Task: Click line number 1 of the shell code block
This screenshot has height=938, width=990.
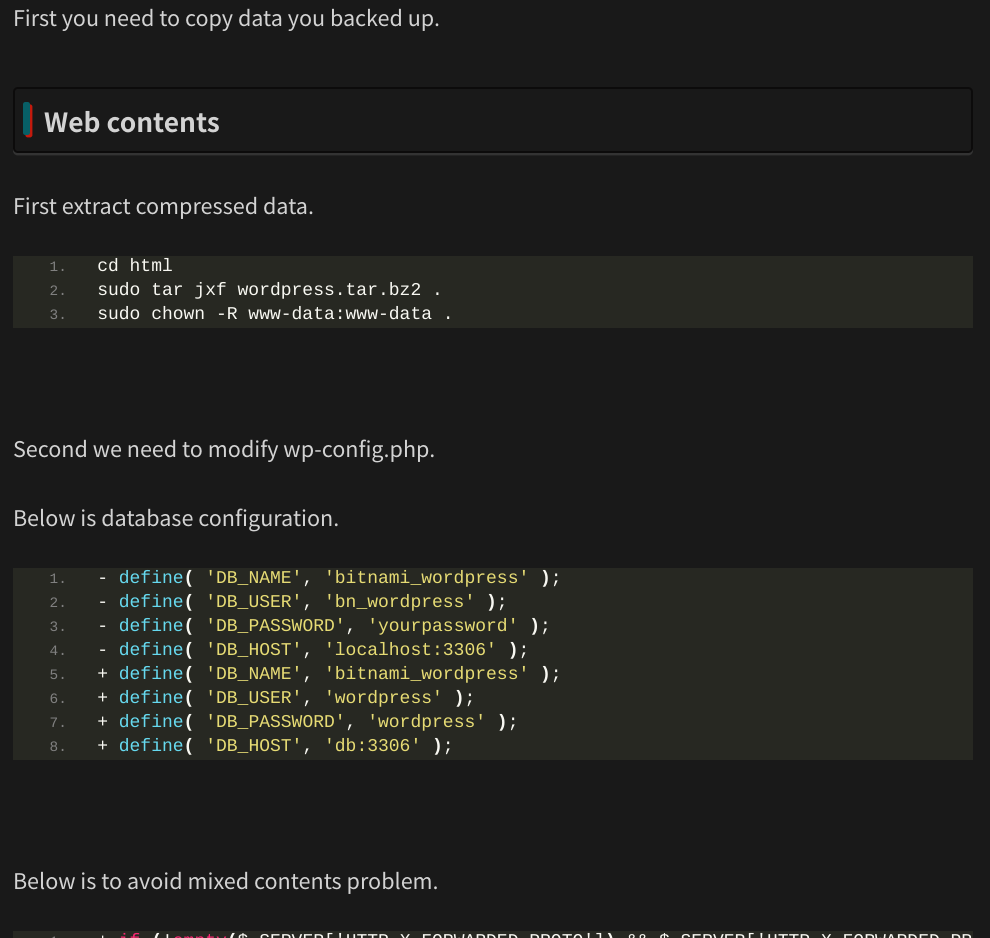Action: 57,267
